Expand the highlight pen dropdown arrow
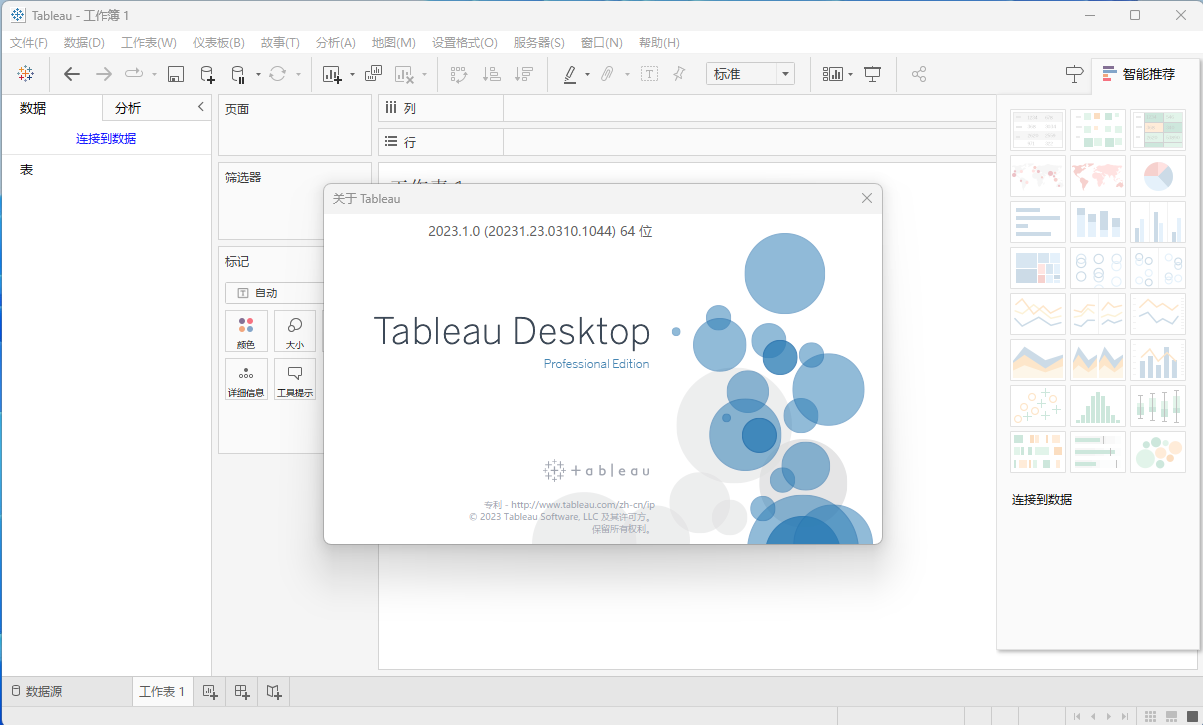 [x=587, y=74]
